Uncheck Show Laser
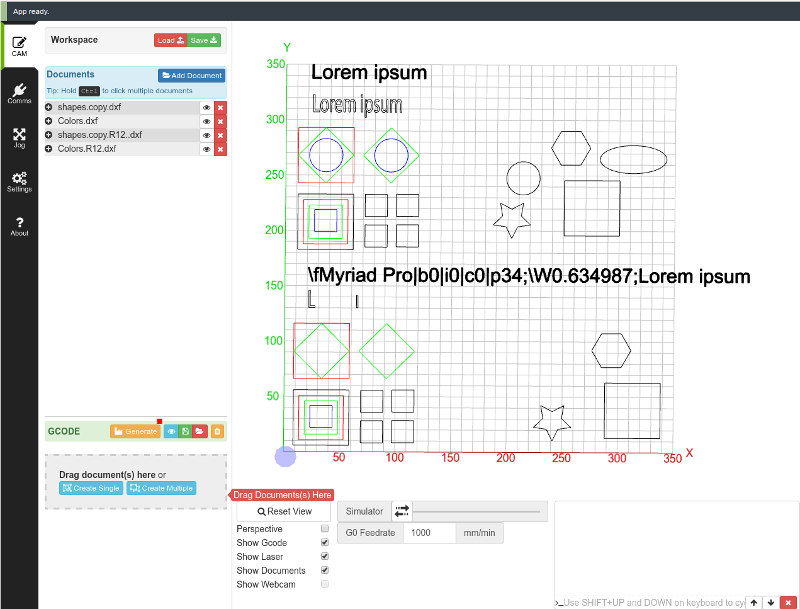 click(x=325, y=556)
